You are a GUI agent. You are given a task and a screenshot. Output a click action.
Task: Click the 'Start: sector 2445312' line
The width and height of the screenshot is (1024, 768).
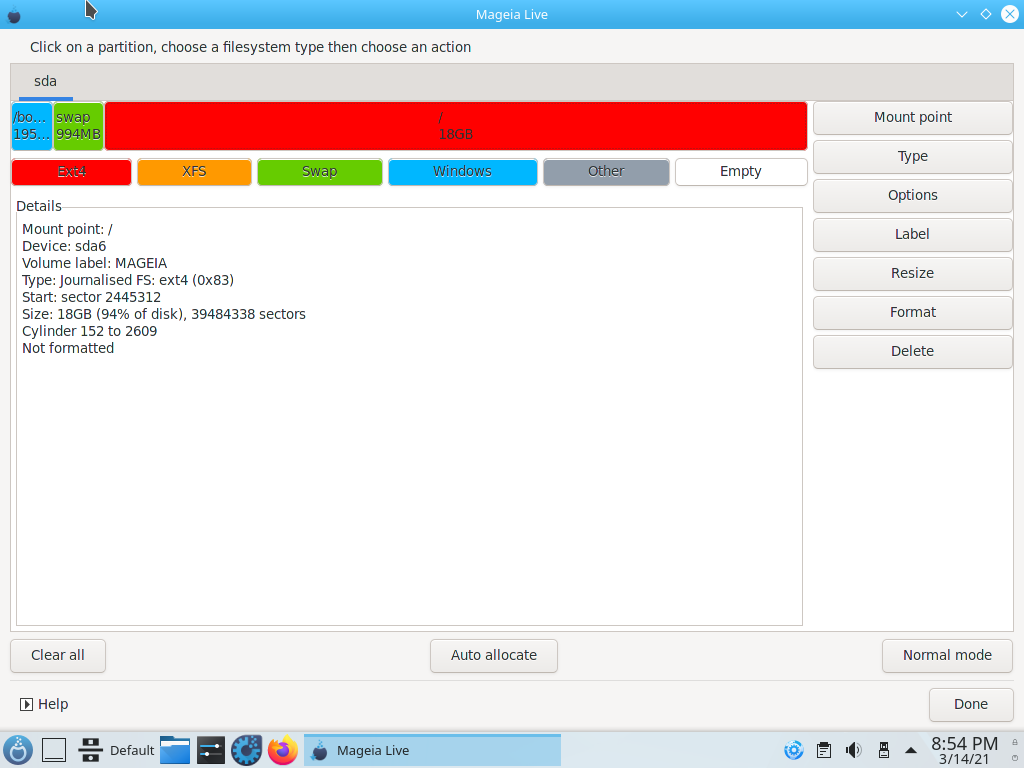91,297
